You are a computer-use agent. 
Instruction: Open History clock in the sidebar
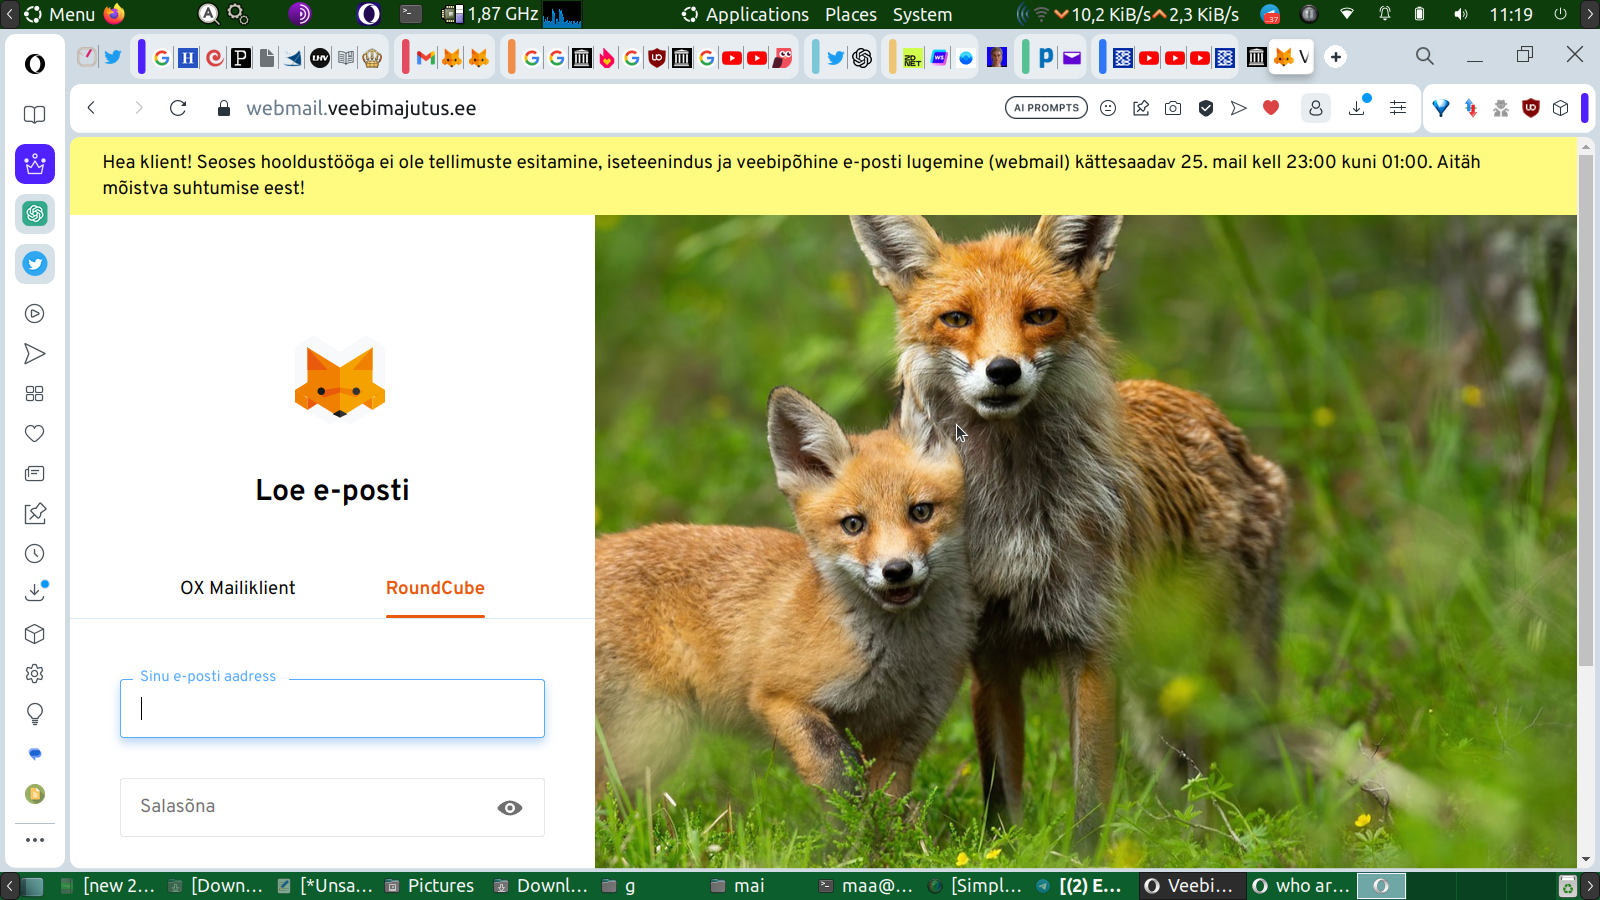click(35, 554)
